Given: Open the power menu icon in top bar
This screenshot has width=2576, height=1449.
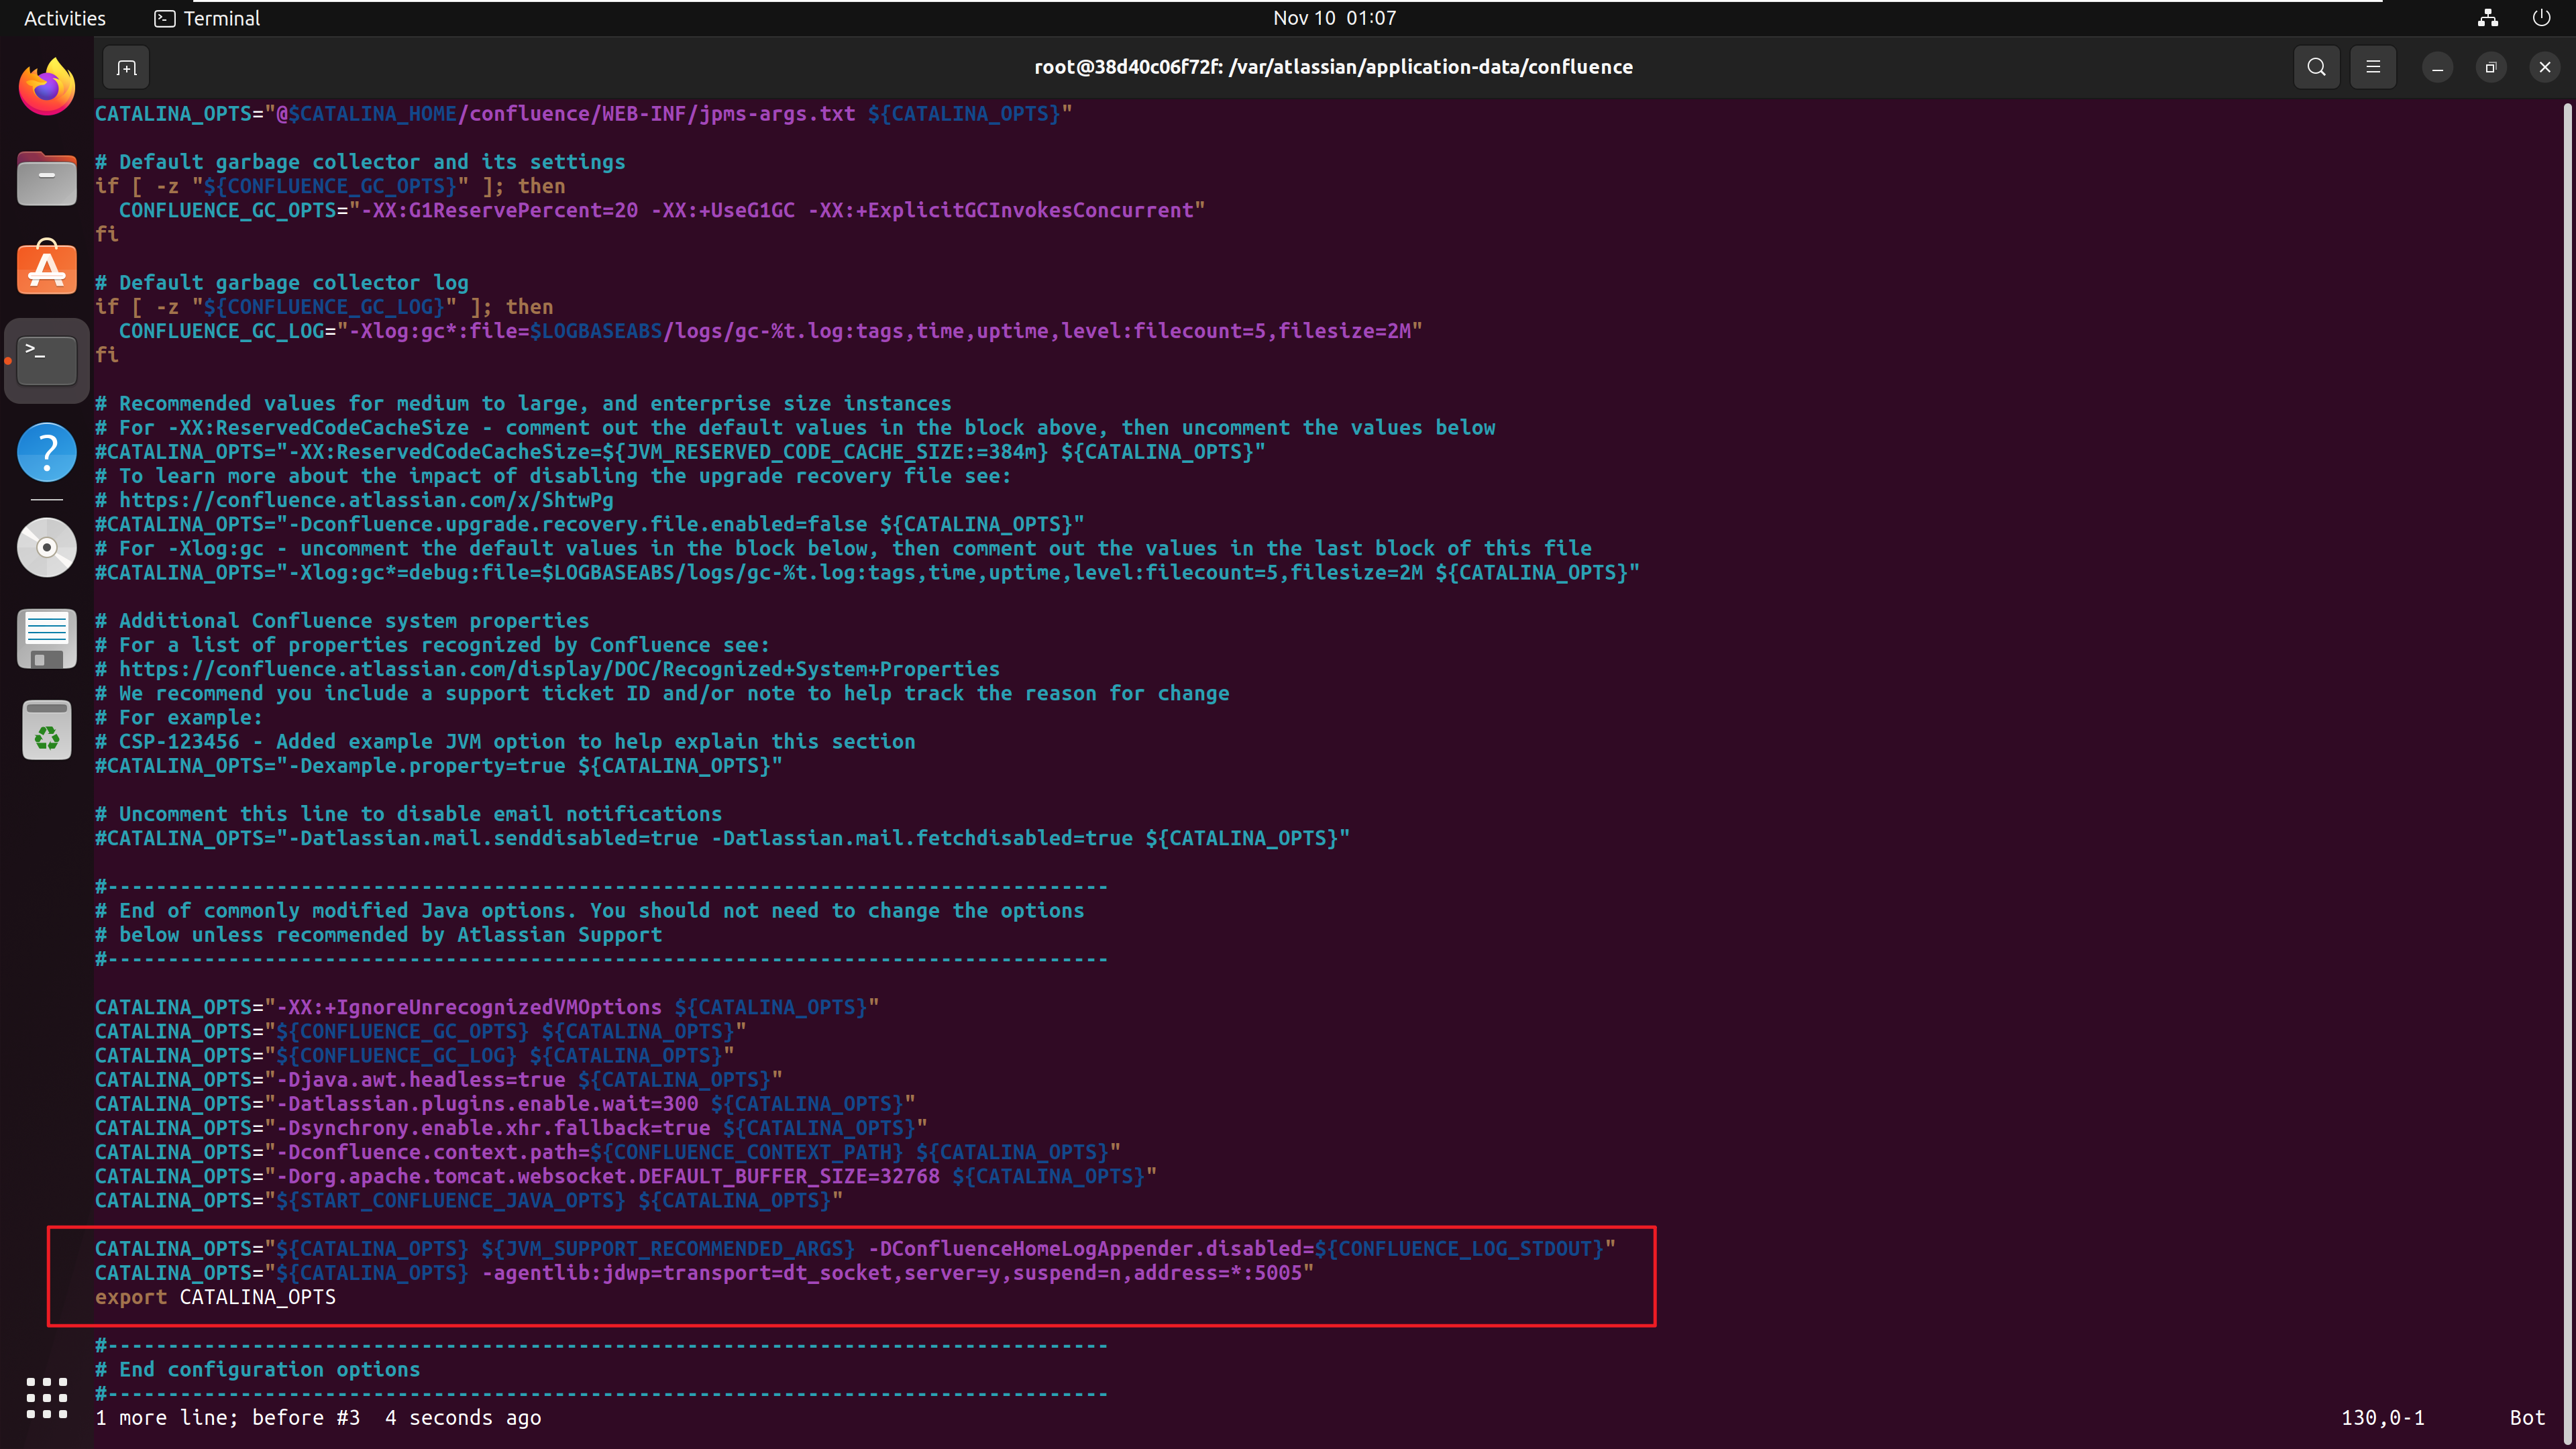Looking at the screenshot, I should point(2541,18).
